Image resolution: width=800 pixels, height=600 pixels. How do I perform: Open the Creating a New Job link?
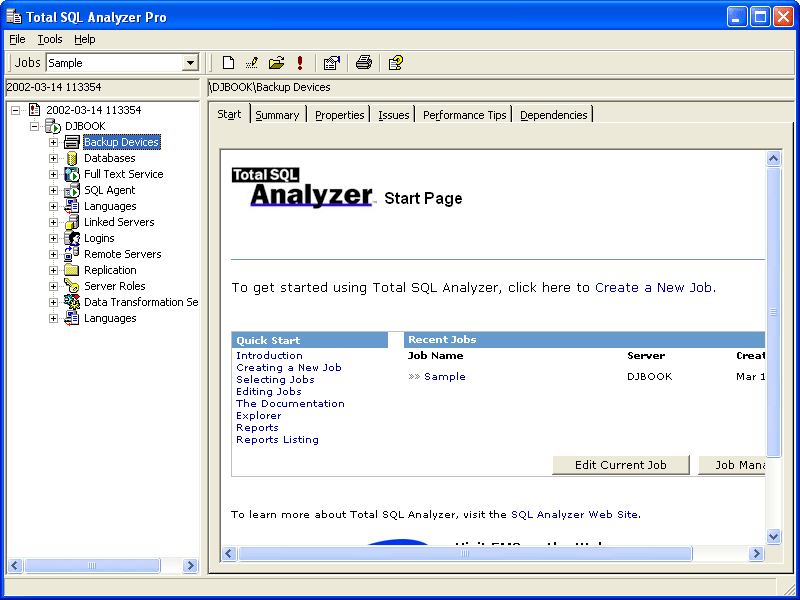(x=289, y=367)
